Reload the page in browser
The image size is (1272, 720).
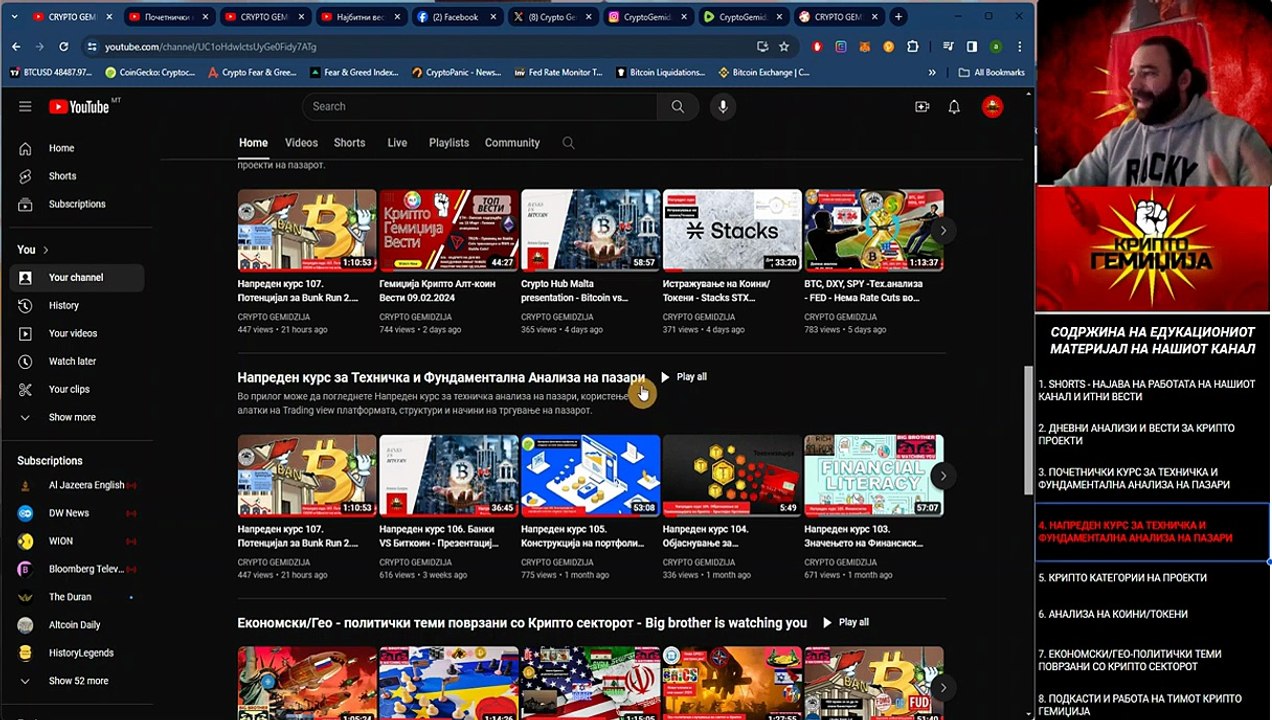coord(64,47)
